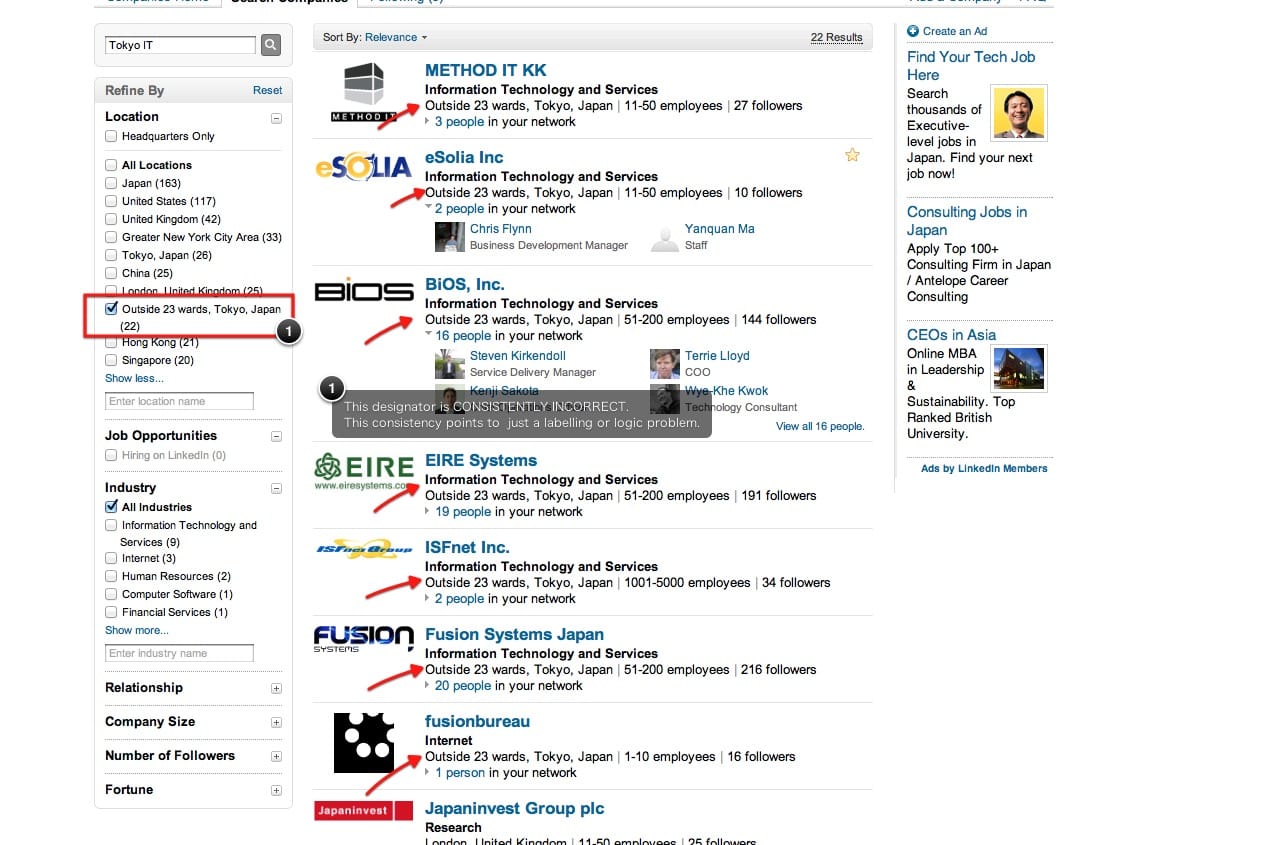Check the Human Resources (2) filter
1281x845 pixels.
(111, 576)
